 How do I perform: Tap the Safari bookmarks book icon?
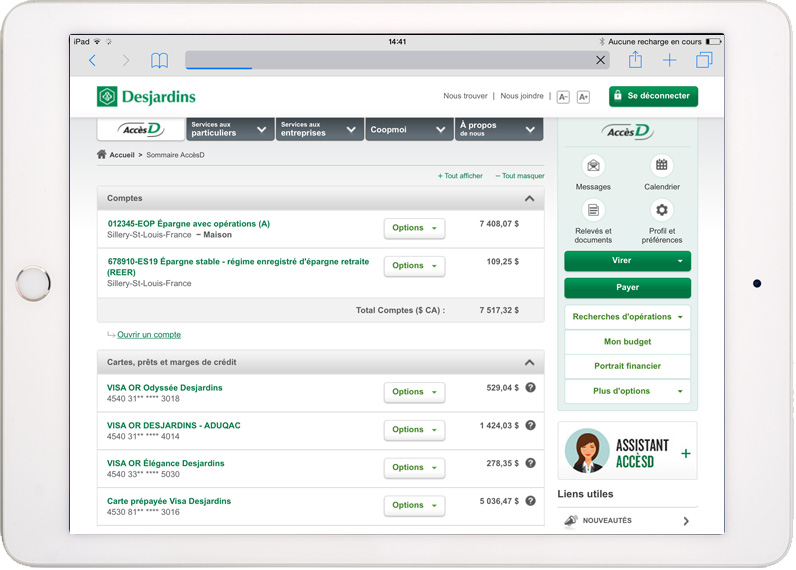(159, 61)
